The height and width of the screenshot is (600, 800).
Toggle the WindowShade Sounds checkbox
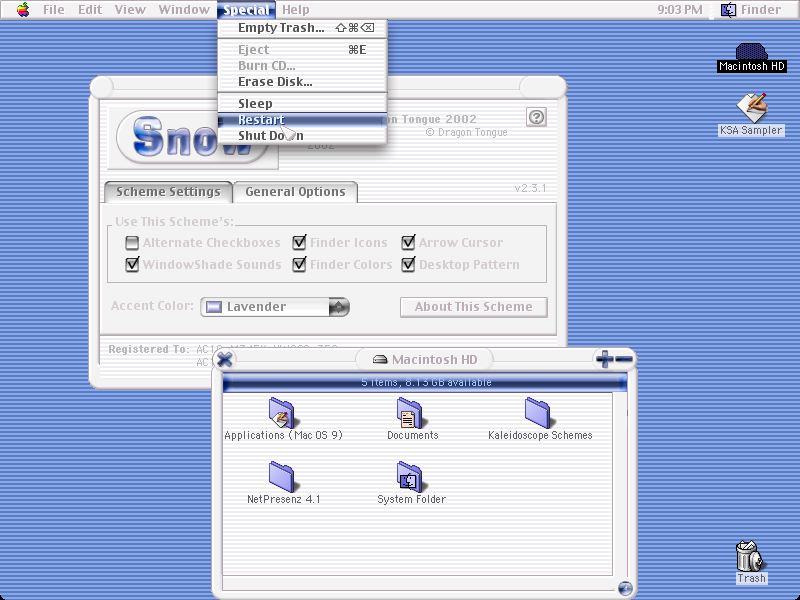[x=132, y=264]
